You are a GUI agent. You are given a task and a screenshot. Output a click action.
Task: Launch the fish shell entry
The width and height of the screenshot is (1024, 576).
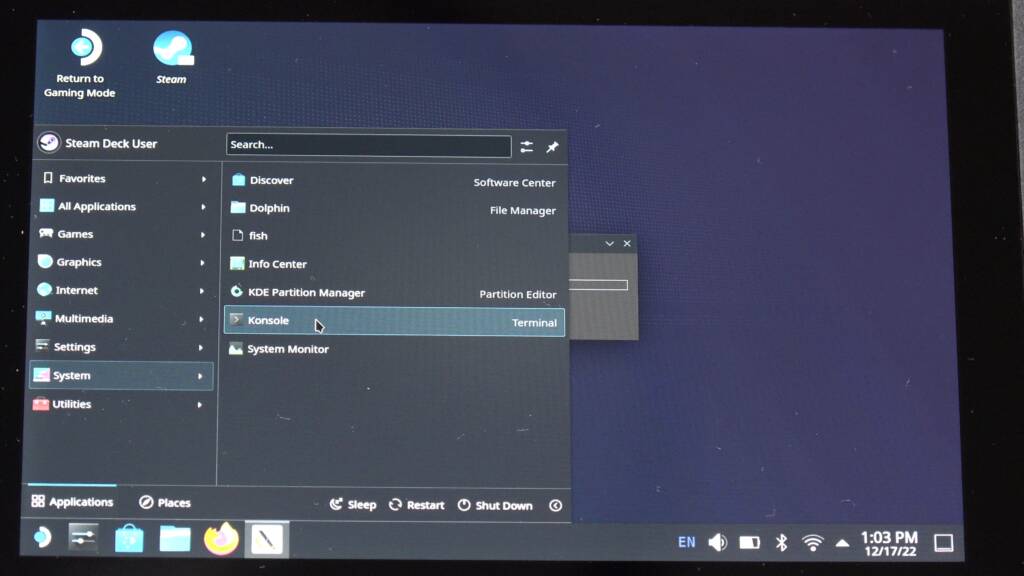pos(394,236)
